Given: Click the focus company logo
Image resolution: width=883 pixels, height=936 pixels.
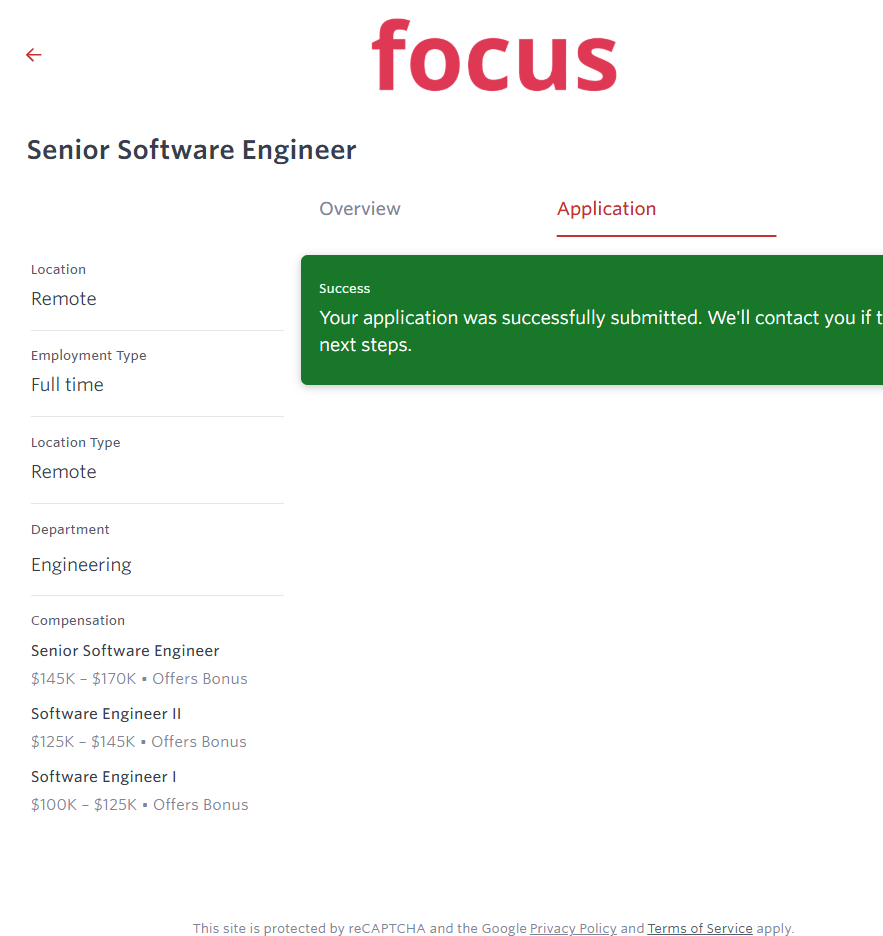Looking at the screenshot, I should click(494, 56).
